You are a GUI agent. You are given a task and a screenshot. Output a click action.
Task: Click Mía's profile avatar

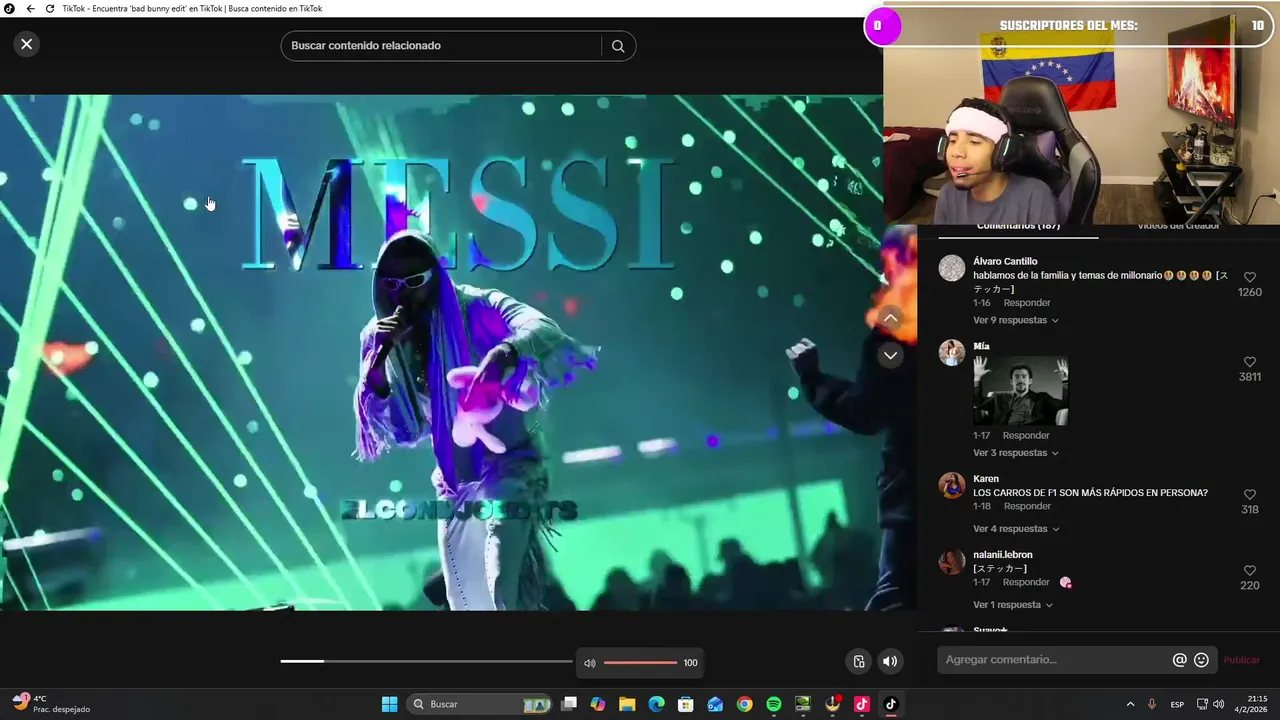[952, 352]
